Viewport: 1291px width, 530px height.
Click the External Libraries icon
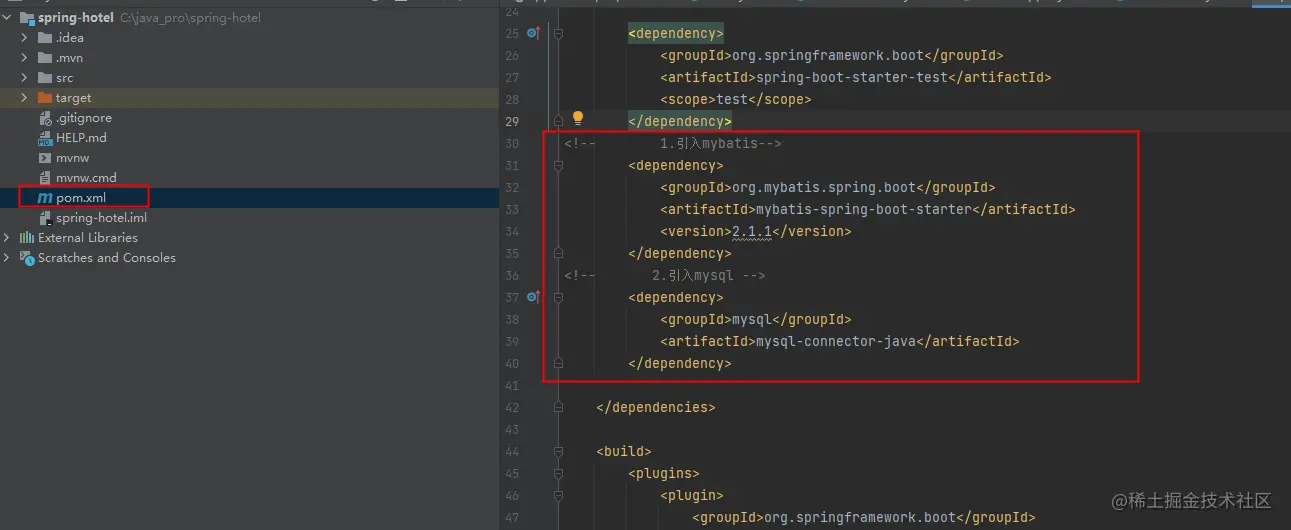point(27,238)
